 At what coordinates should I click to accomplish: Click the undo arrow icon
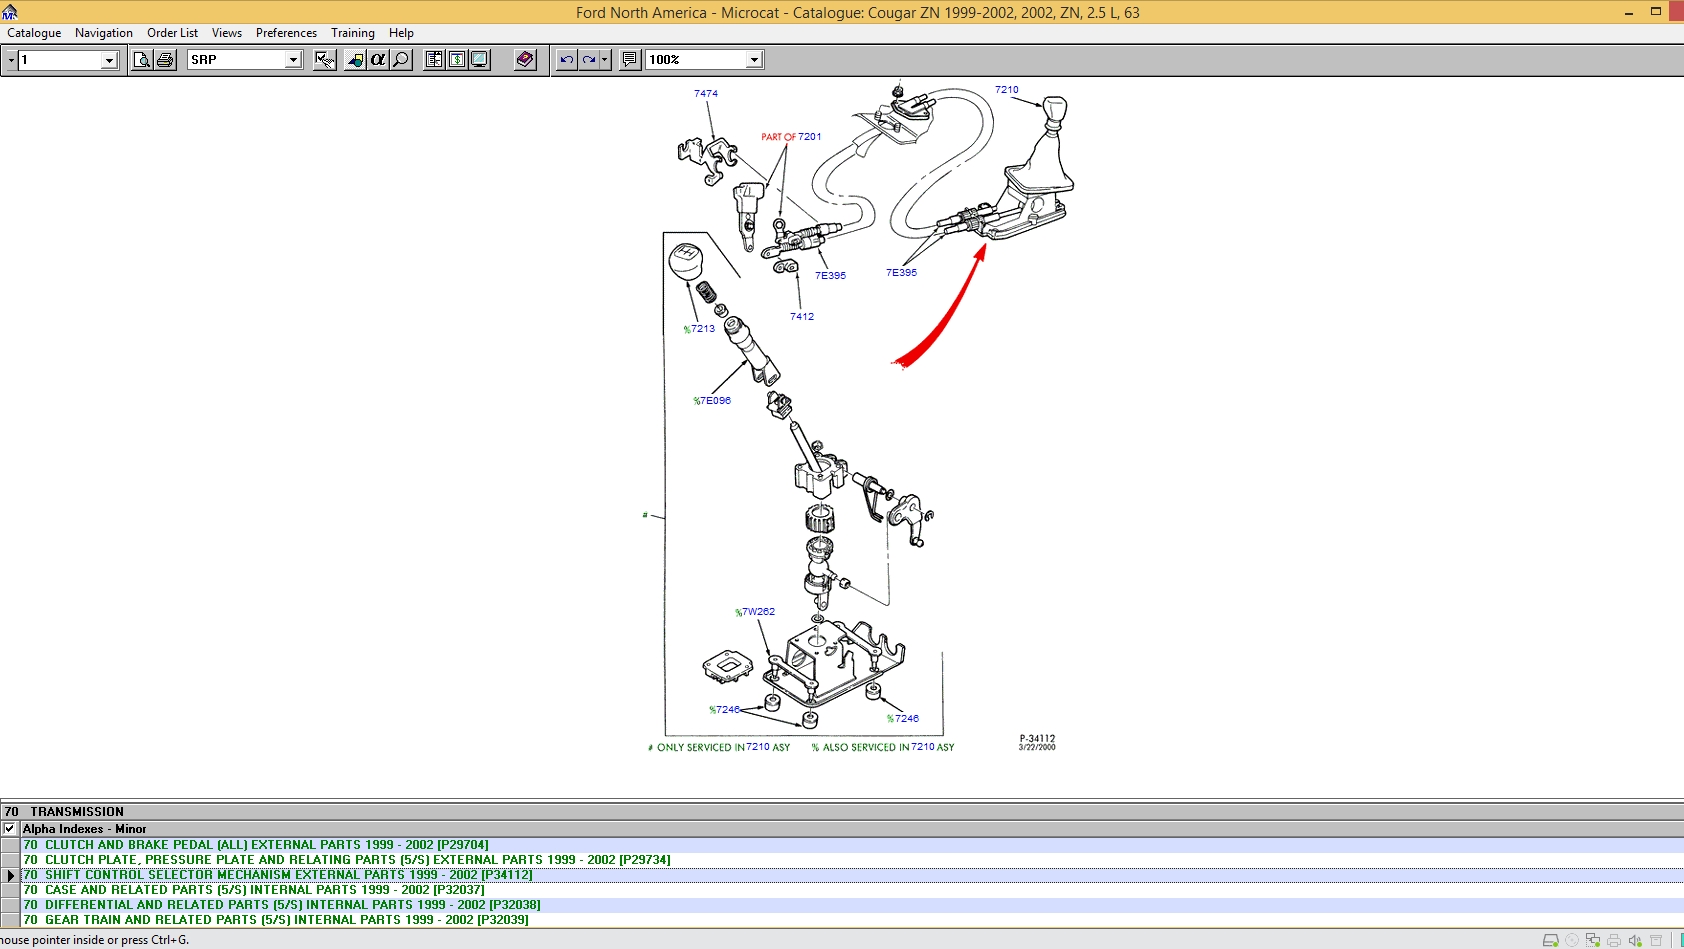click(x=567, y=60)
